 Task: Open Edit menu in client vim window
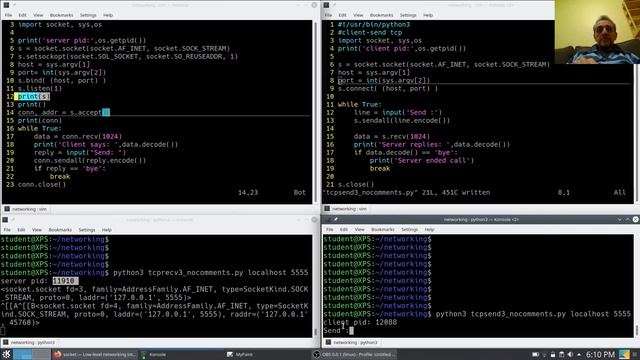click(x=342, y=15)
